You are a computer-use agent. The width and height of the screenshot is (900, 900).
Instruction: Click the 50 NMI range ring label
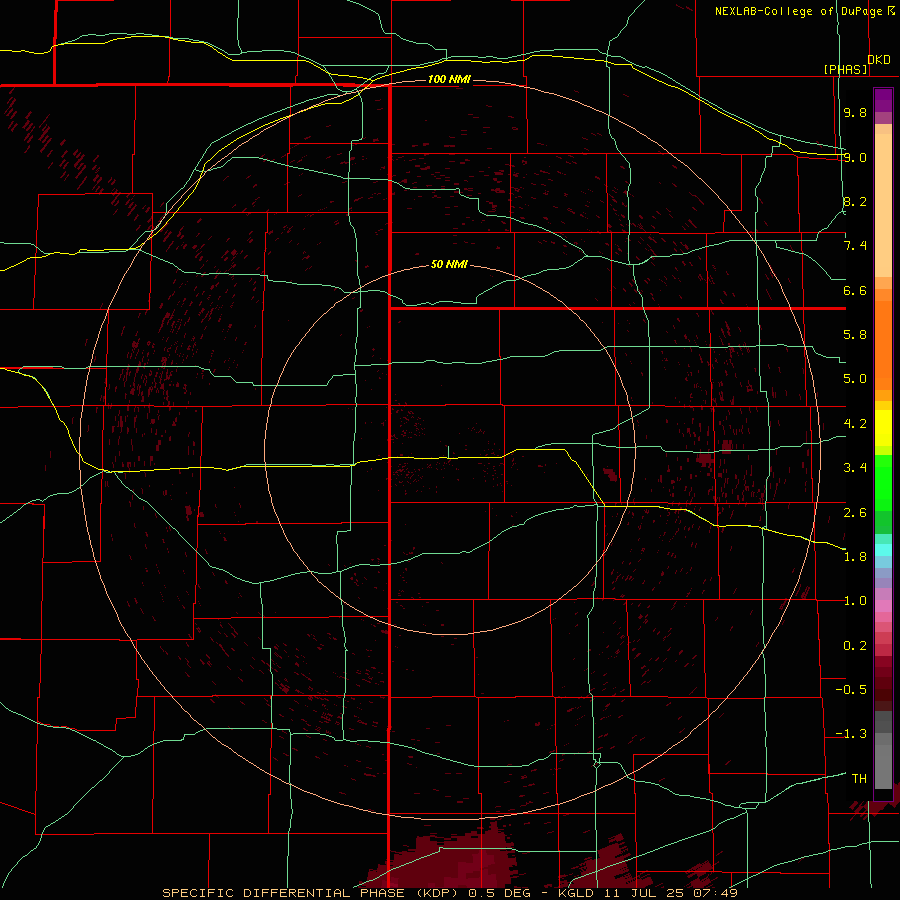449,264
